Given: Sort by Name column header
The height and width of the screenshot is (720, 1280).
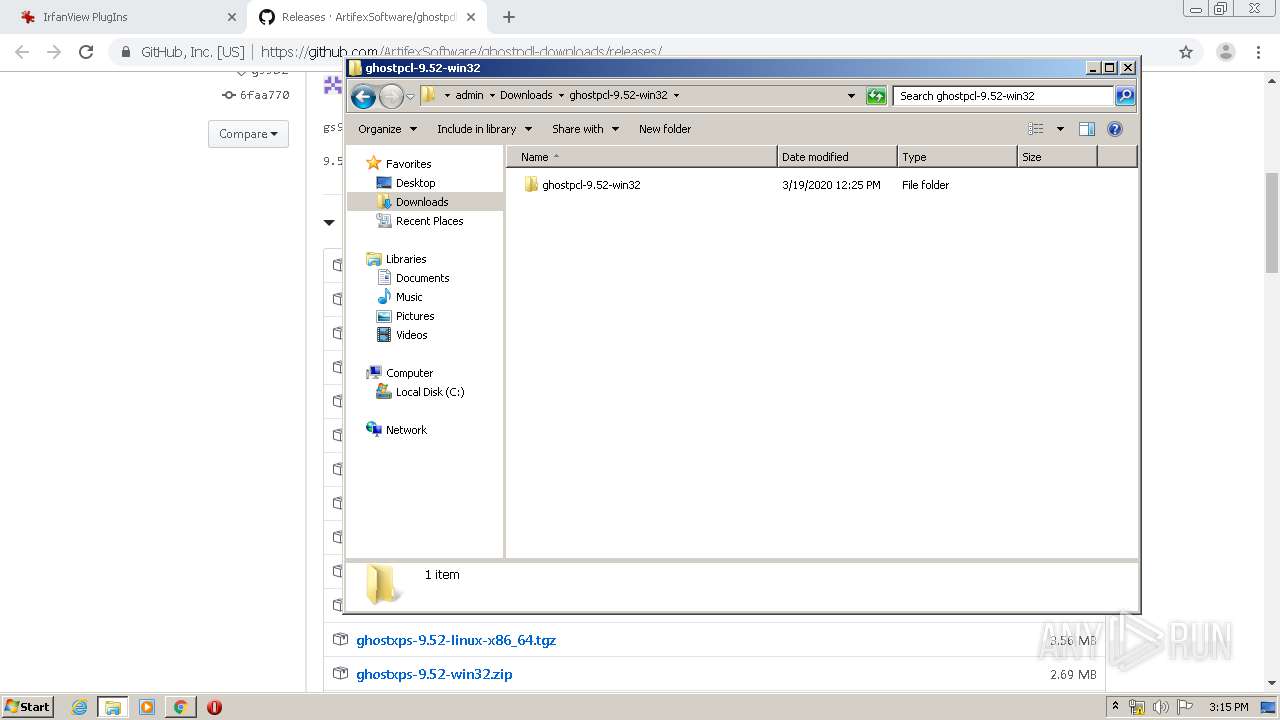Looking at the screenshot, I should 641,157.
